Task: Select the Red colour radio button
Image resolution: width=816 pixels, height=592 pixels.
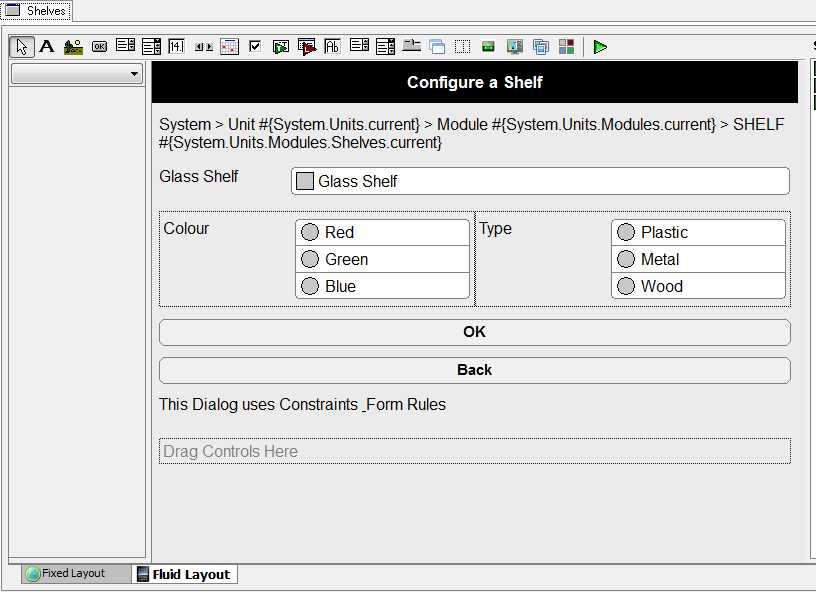Action: [310, 232]
